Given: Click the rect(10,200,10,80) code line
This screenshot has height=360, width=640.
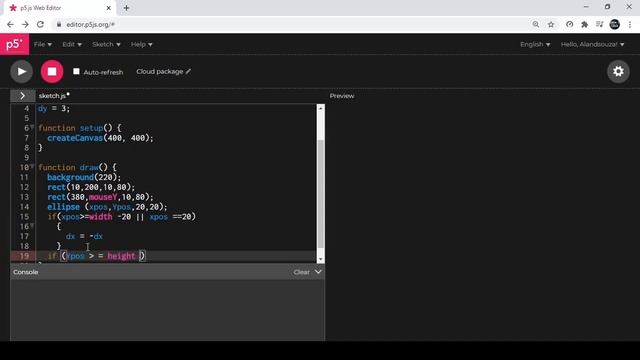Looking at the screenshot, I should tap(91, 187).
